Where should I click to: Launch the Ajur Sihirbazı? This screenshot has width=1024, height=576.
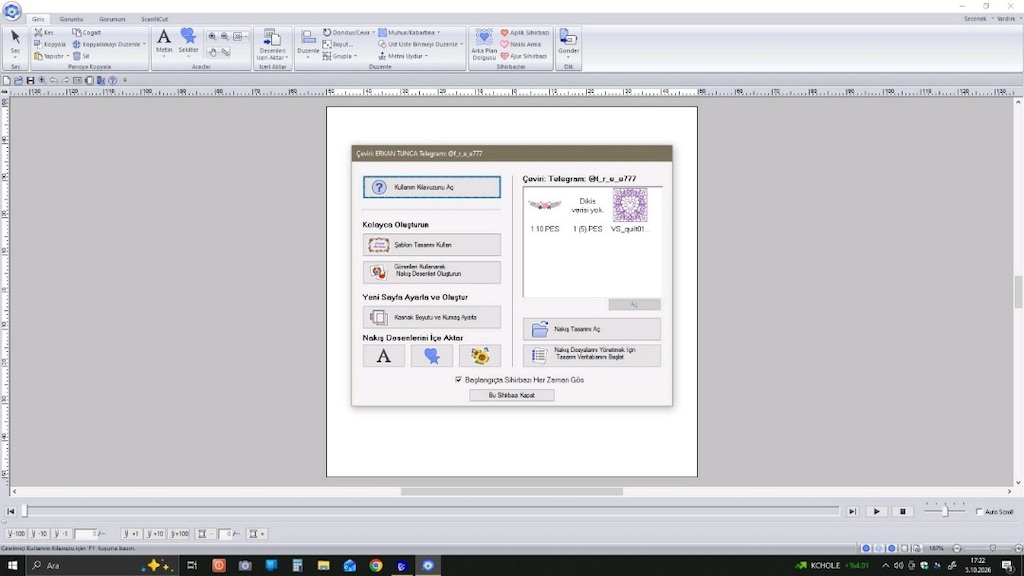[x=524, y=56]
